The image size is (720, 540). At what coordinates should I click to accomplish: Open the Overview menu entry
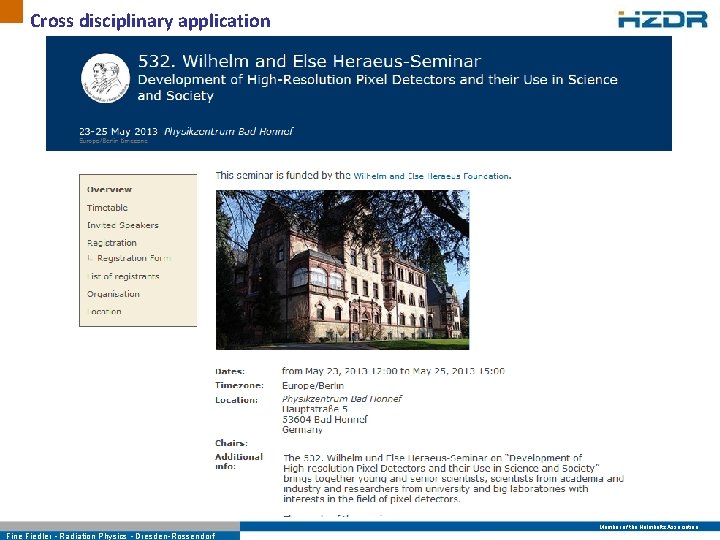pos(109,190)
